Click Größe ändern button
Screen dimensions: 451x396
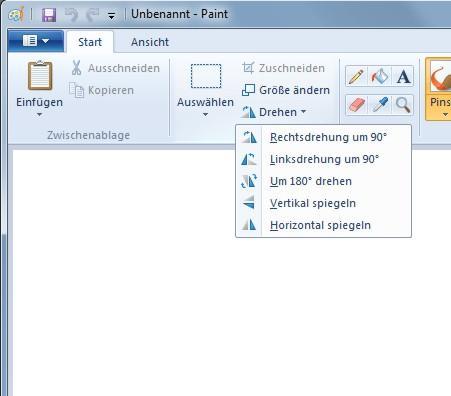286,90
